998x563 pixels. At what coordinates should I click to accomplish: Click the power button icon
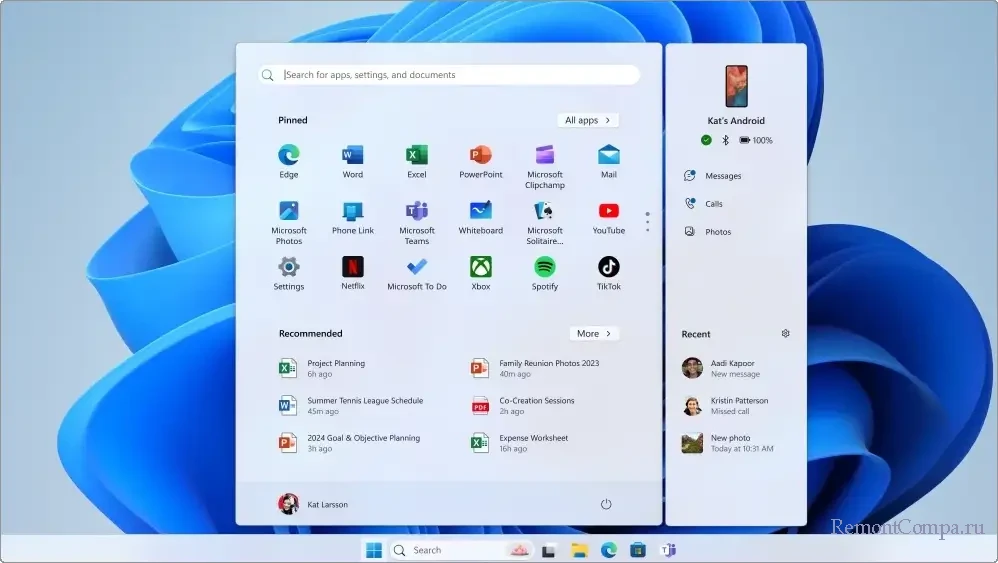pyautogui.click(x=605, y=504)
